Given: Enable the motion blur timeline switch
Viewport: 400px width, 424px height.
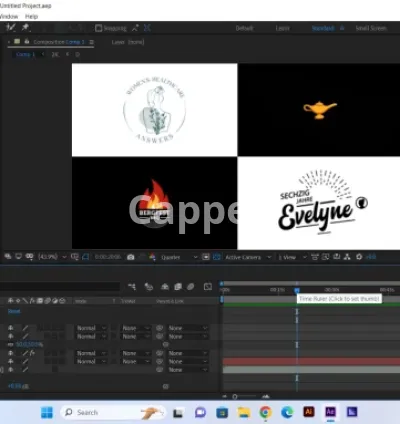Looking at the screenshot, I should [191, 286].
